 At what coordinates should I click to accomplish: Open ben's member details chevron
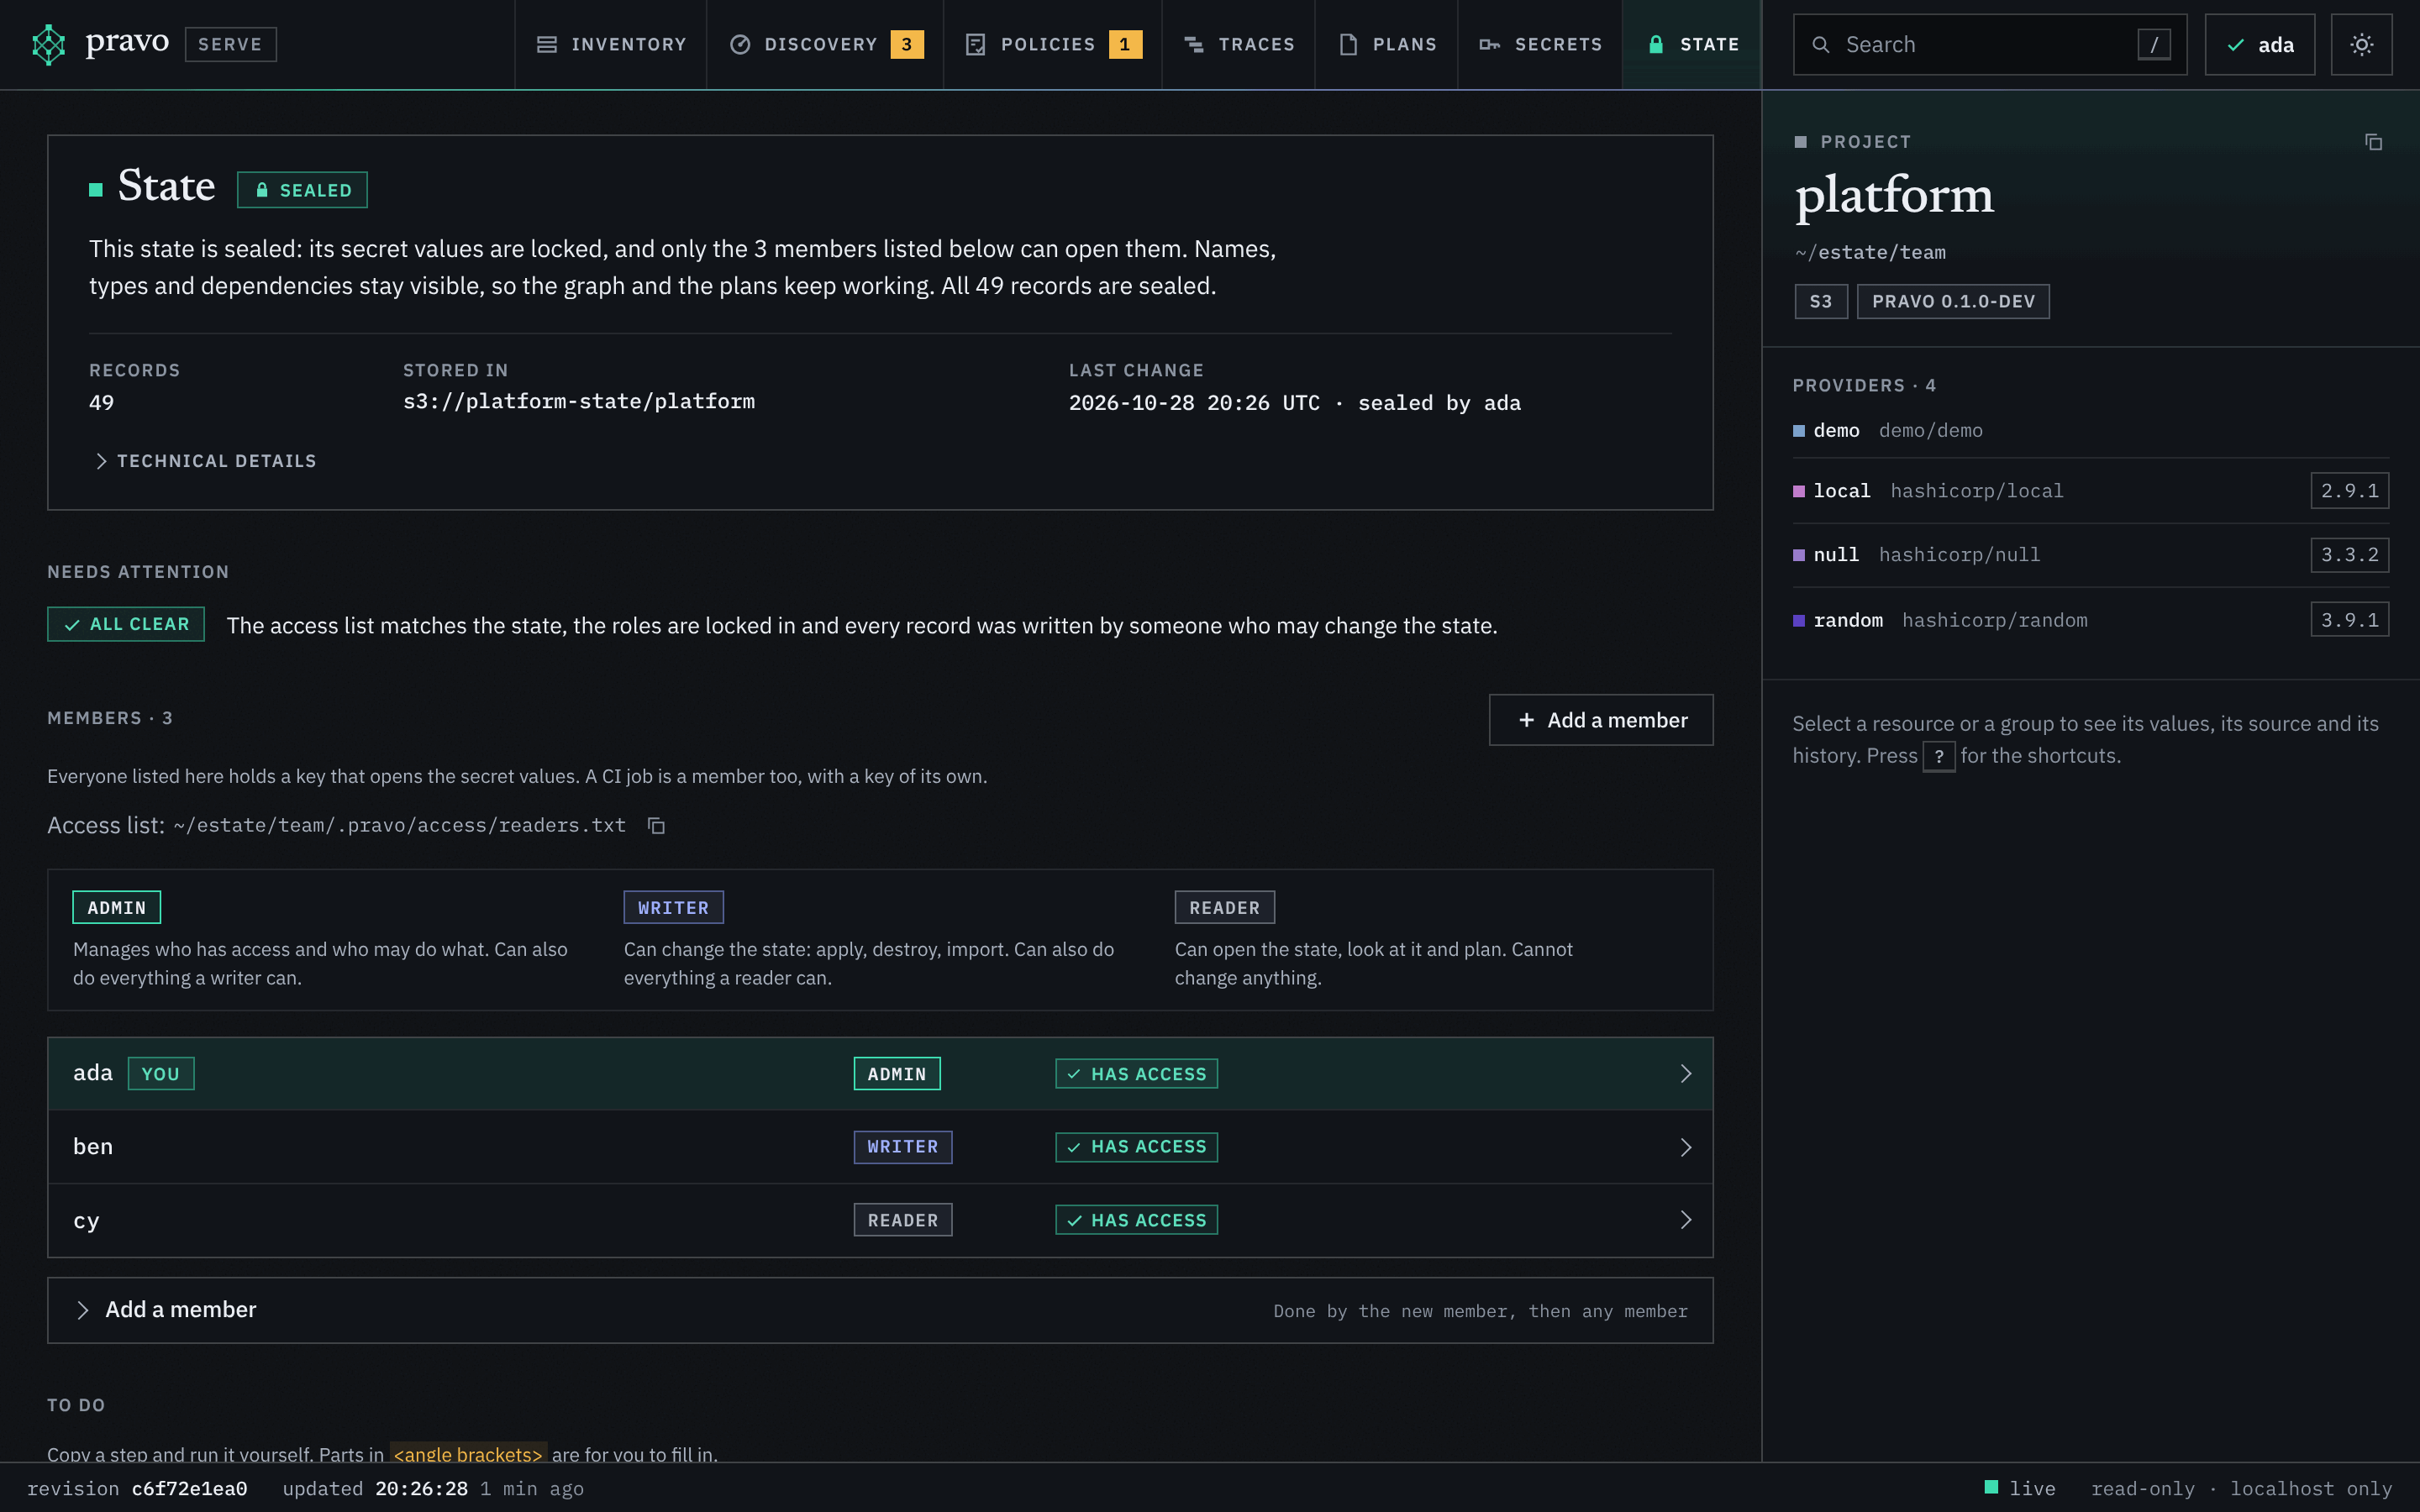[x=1685, y=1147]
